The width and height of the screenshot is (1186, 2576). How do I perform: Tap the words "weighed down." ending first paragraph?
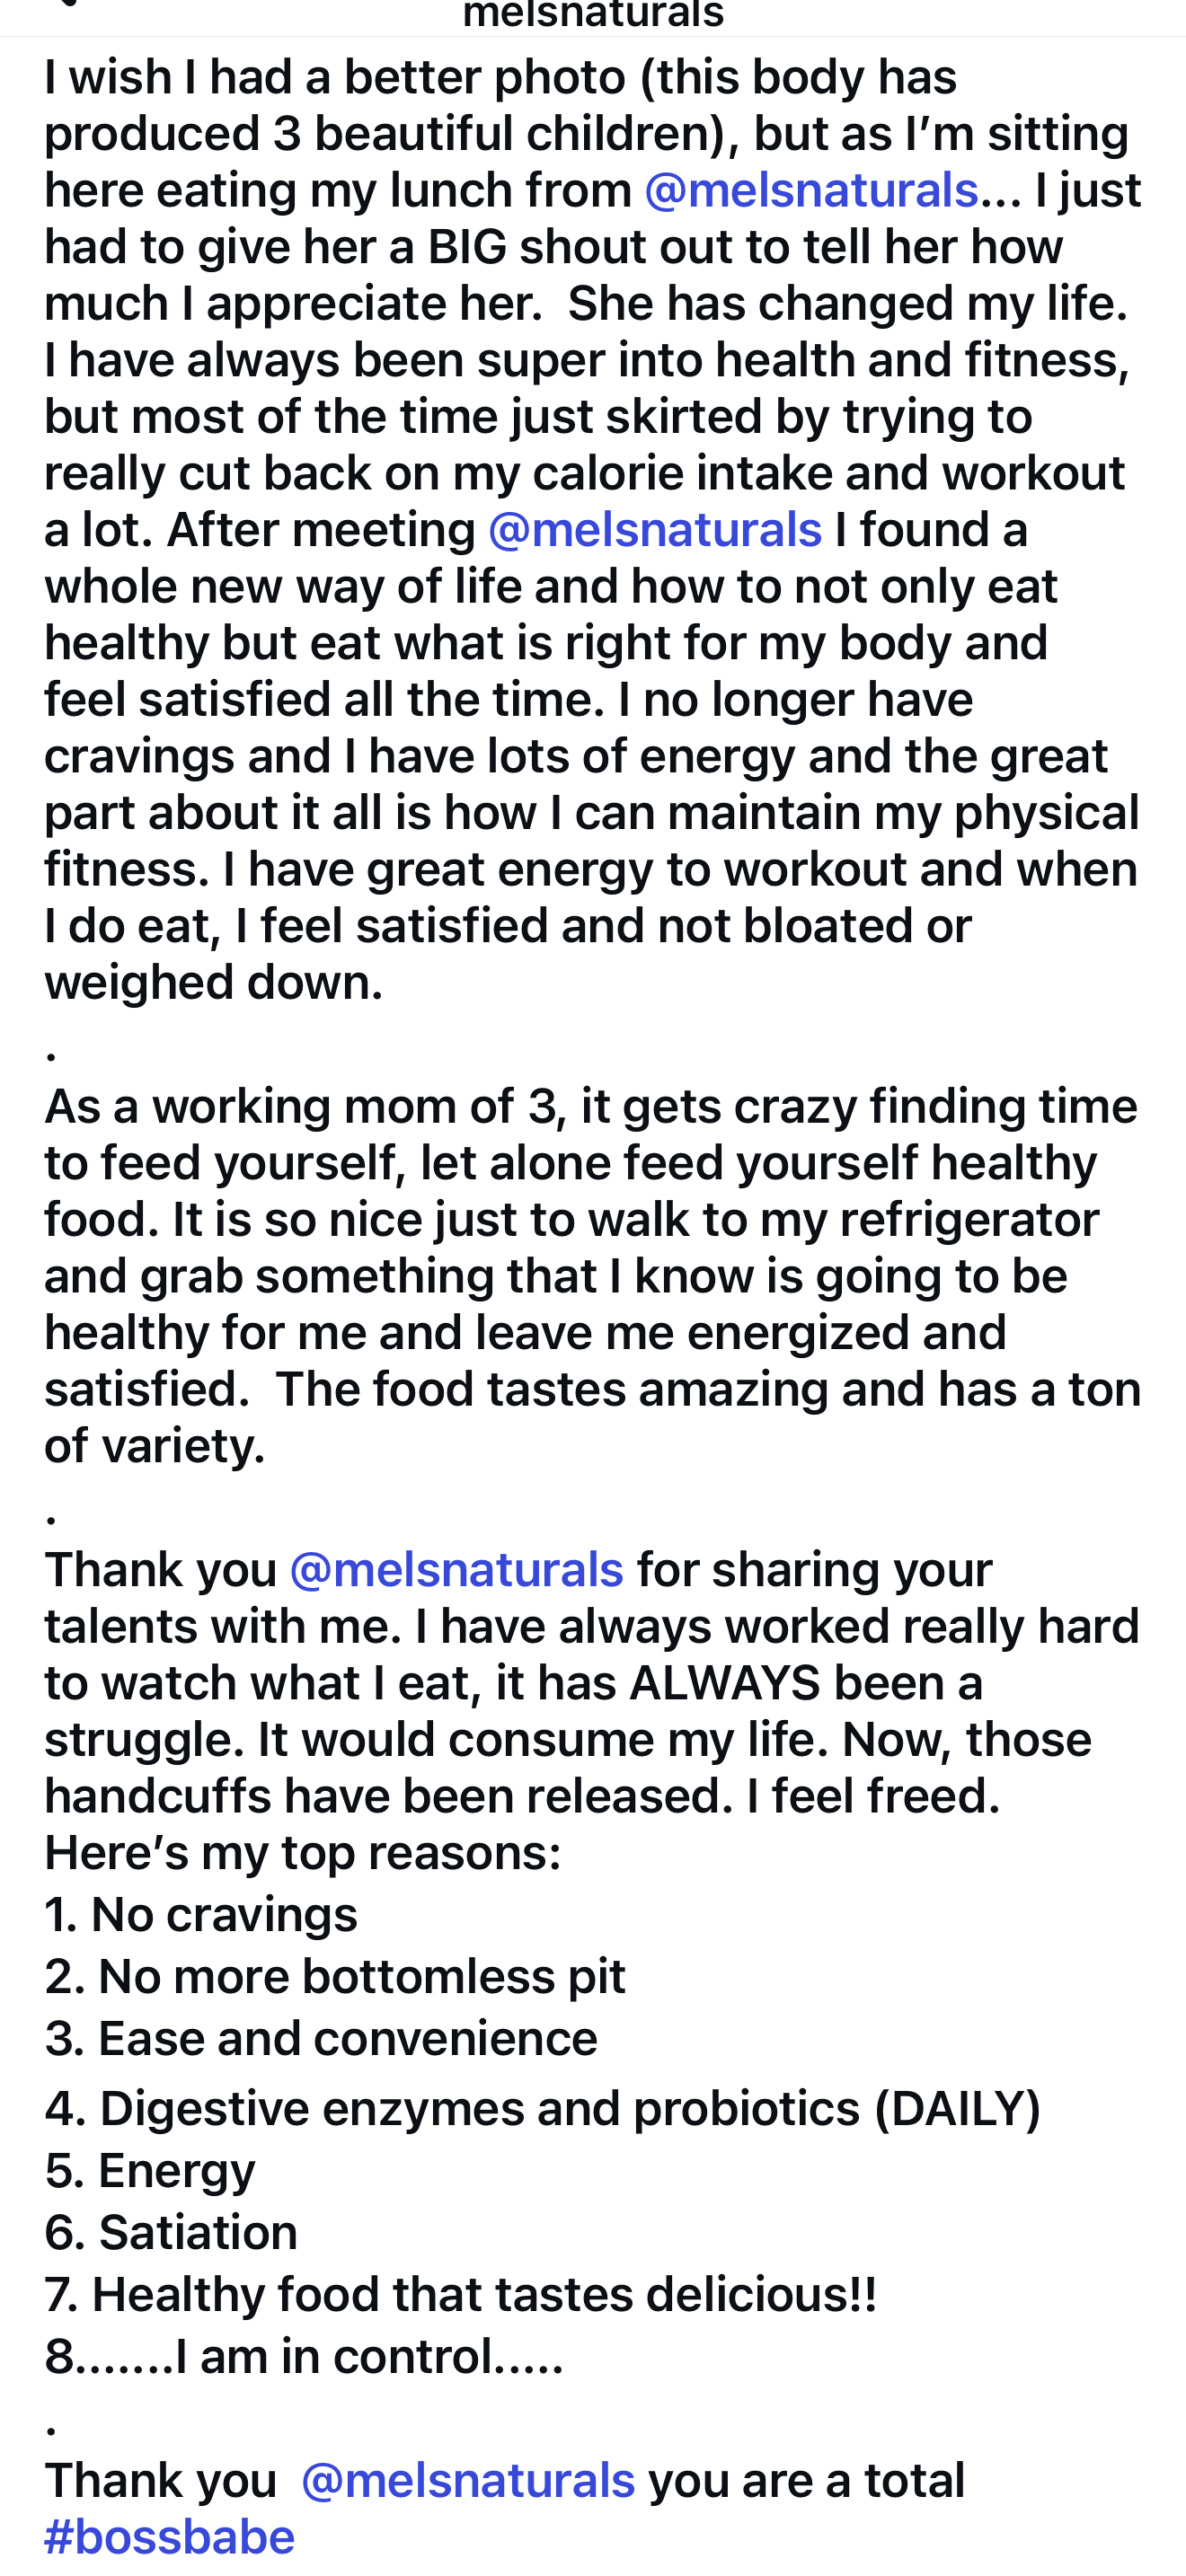coord(214,983)
